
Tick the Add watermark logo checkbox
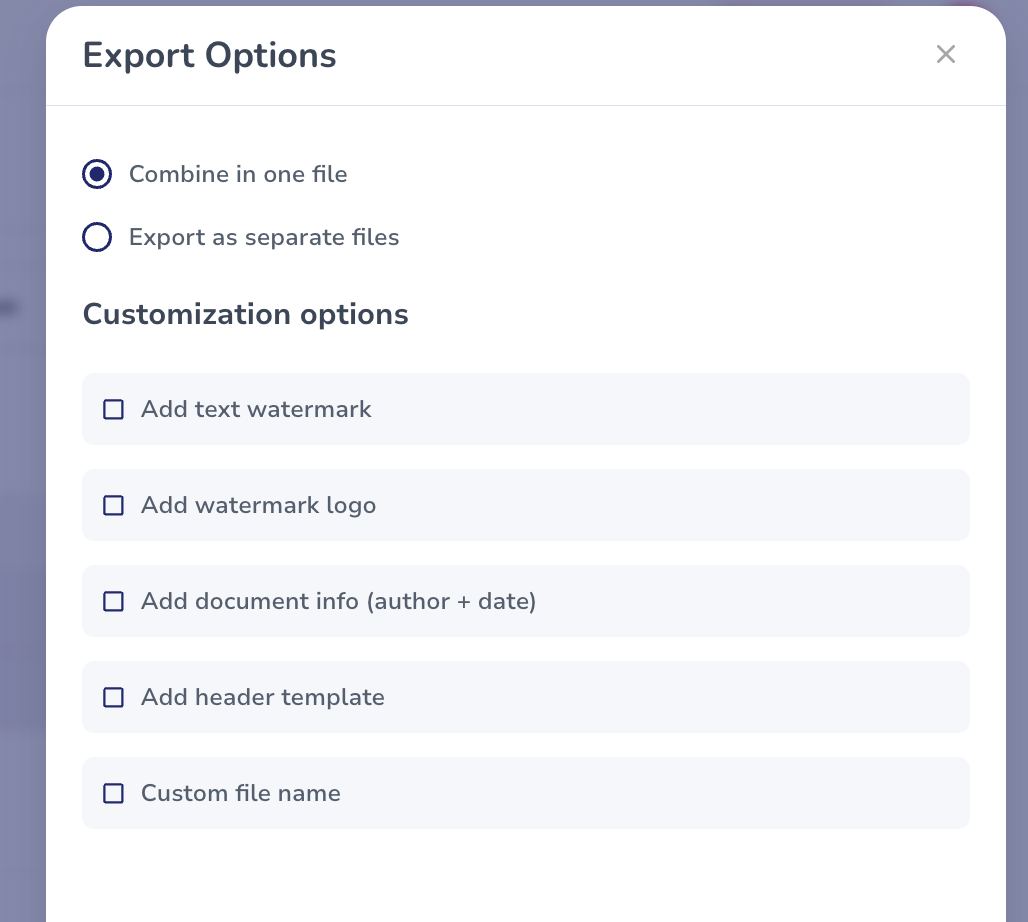[114, 505]
